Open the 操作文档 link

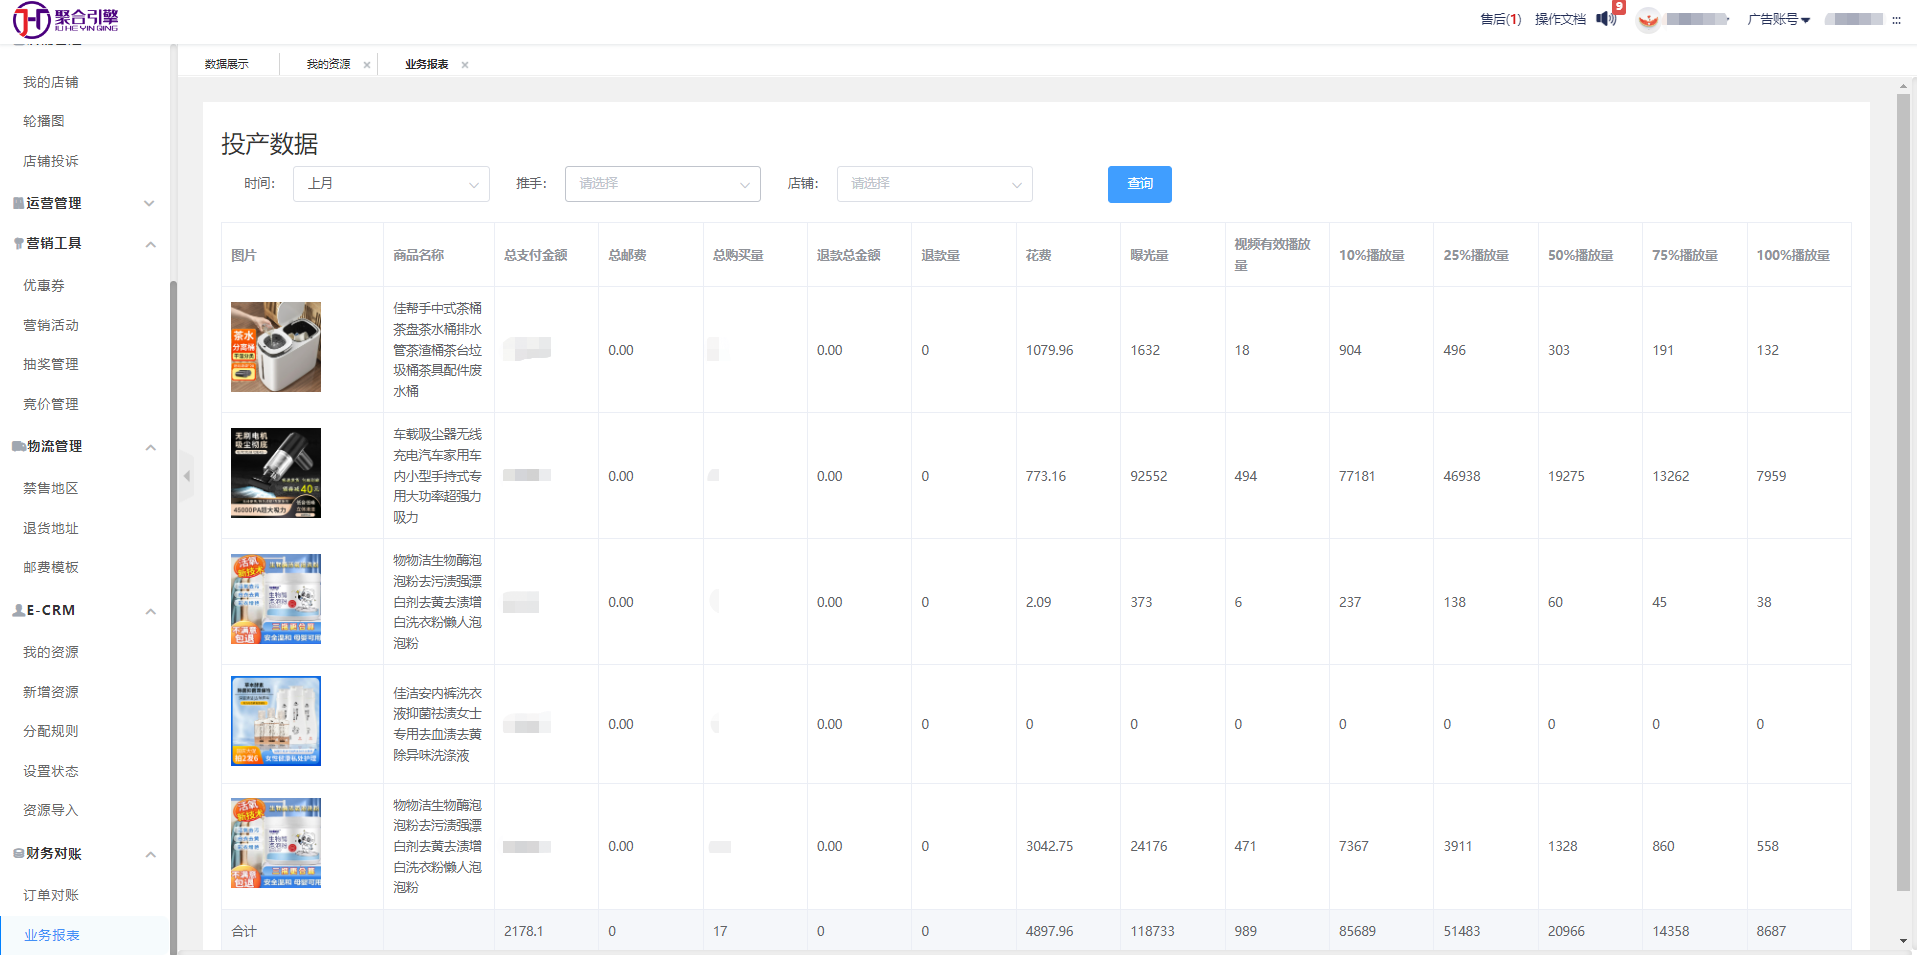pyautogui.click(x=1560, y=20)
